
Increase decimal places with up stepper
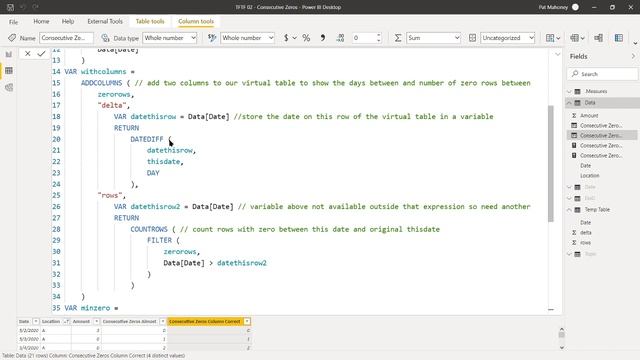[x=379, y=35]
